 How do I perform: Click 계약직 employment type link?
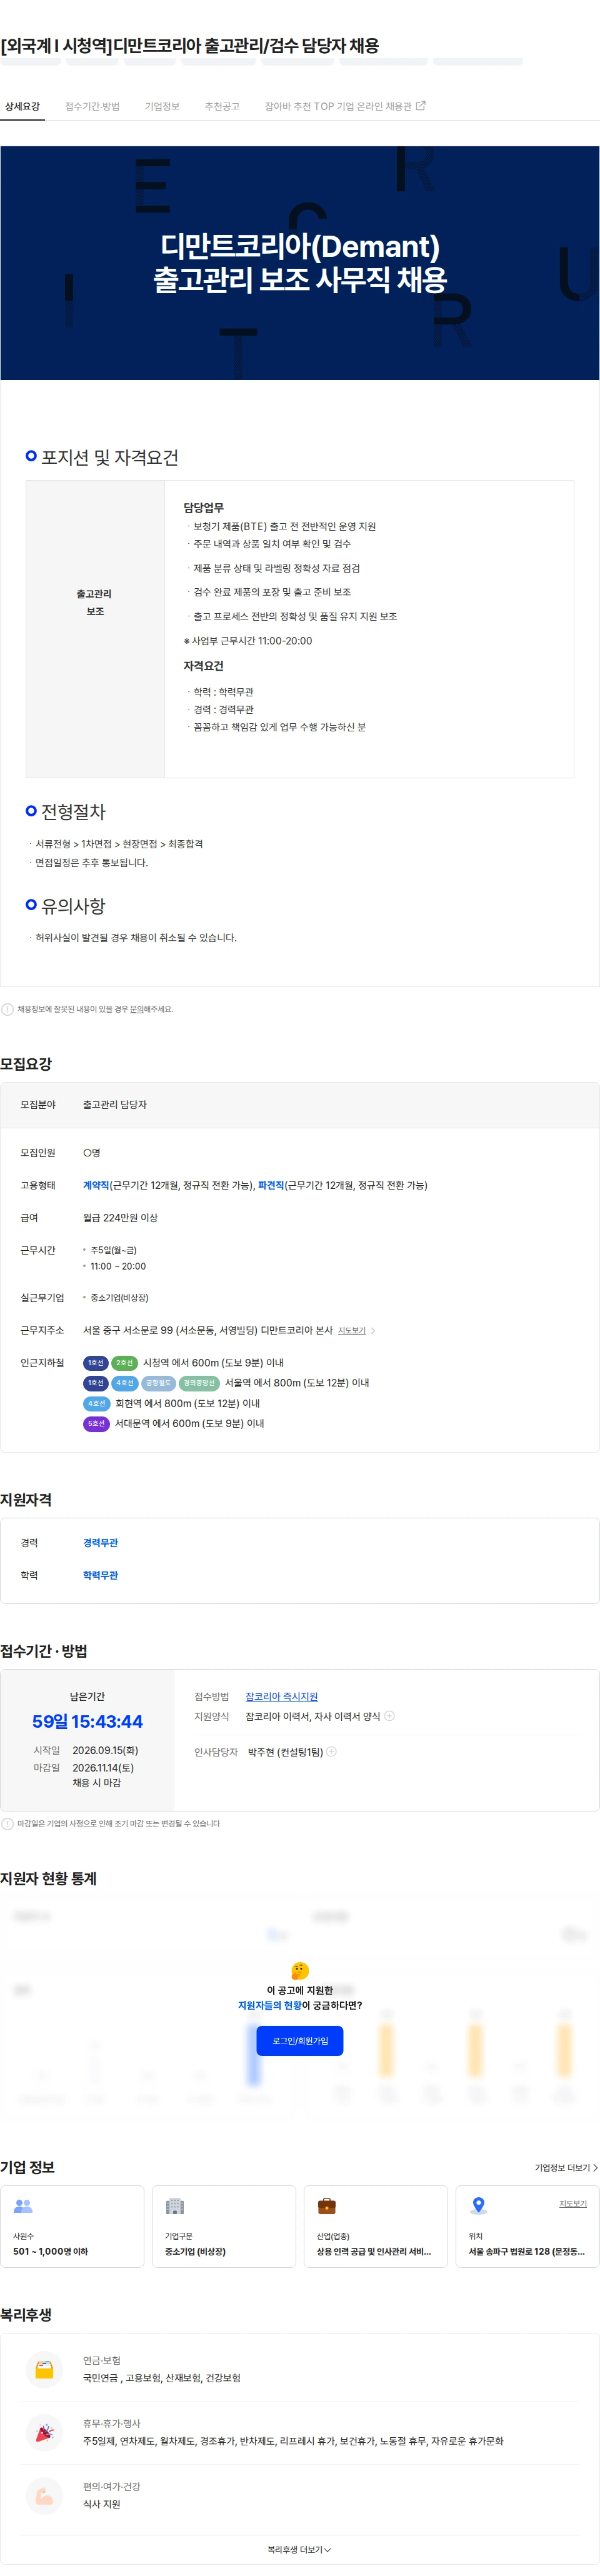click(x=96, y=1185)
